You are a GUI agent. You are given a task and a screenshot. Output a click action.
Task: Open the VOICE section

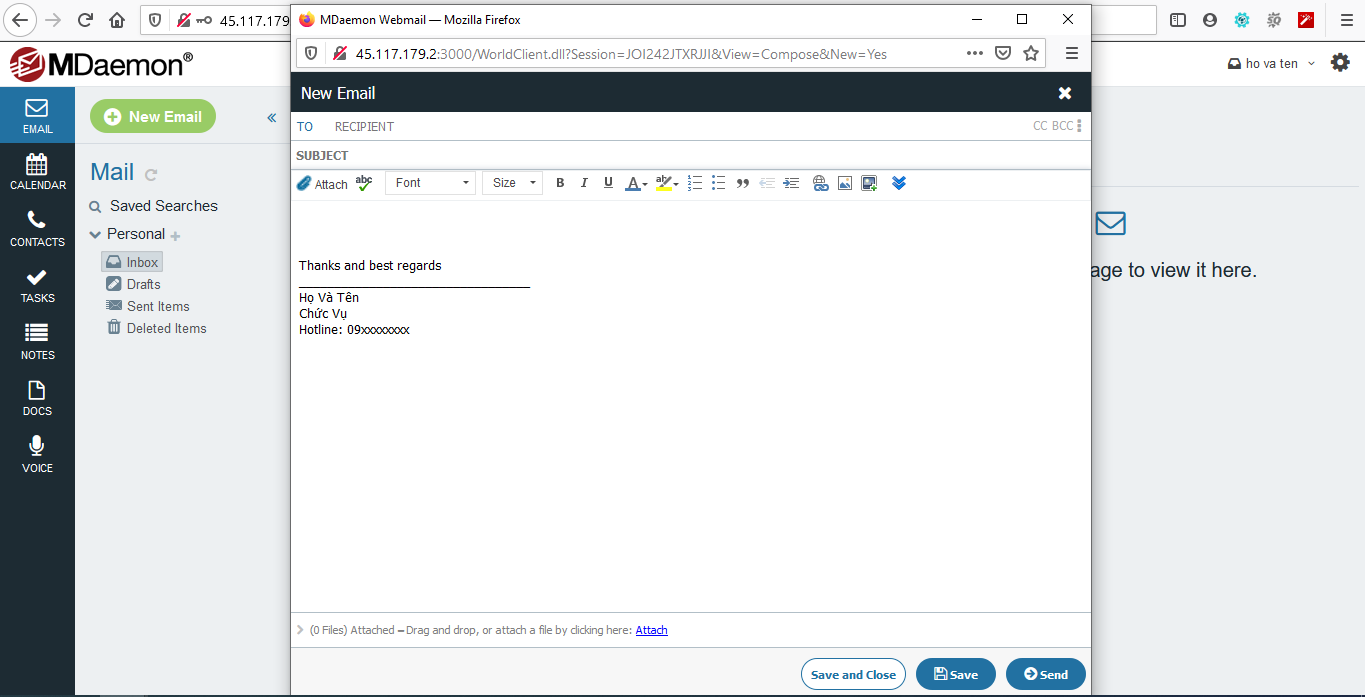(37, 455)
